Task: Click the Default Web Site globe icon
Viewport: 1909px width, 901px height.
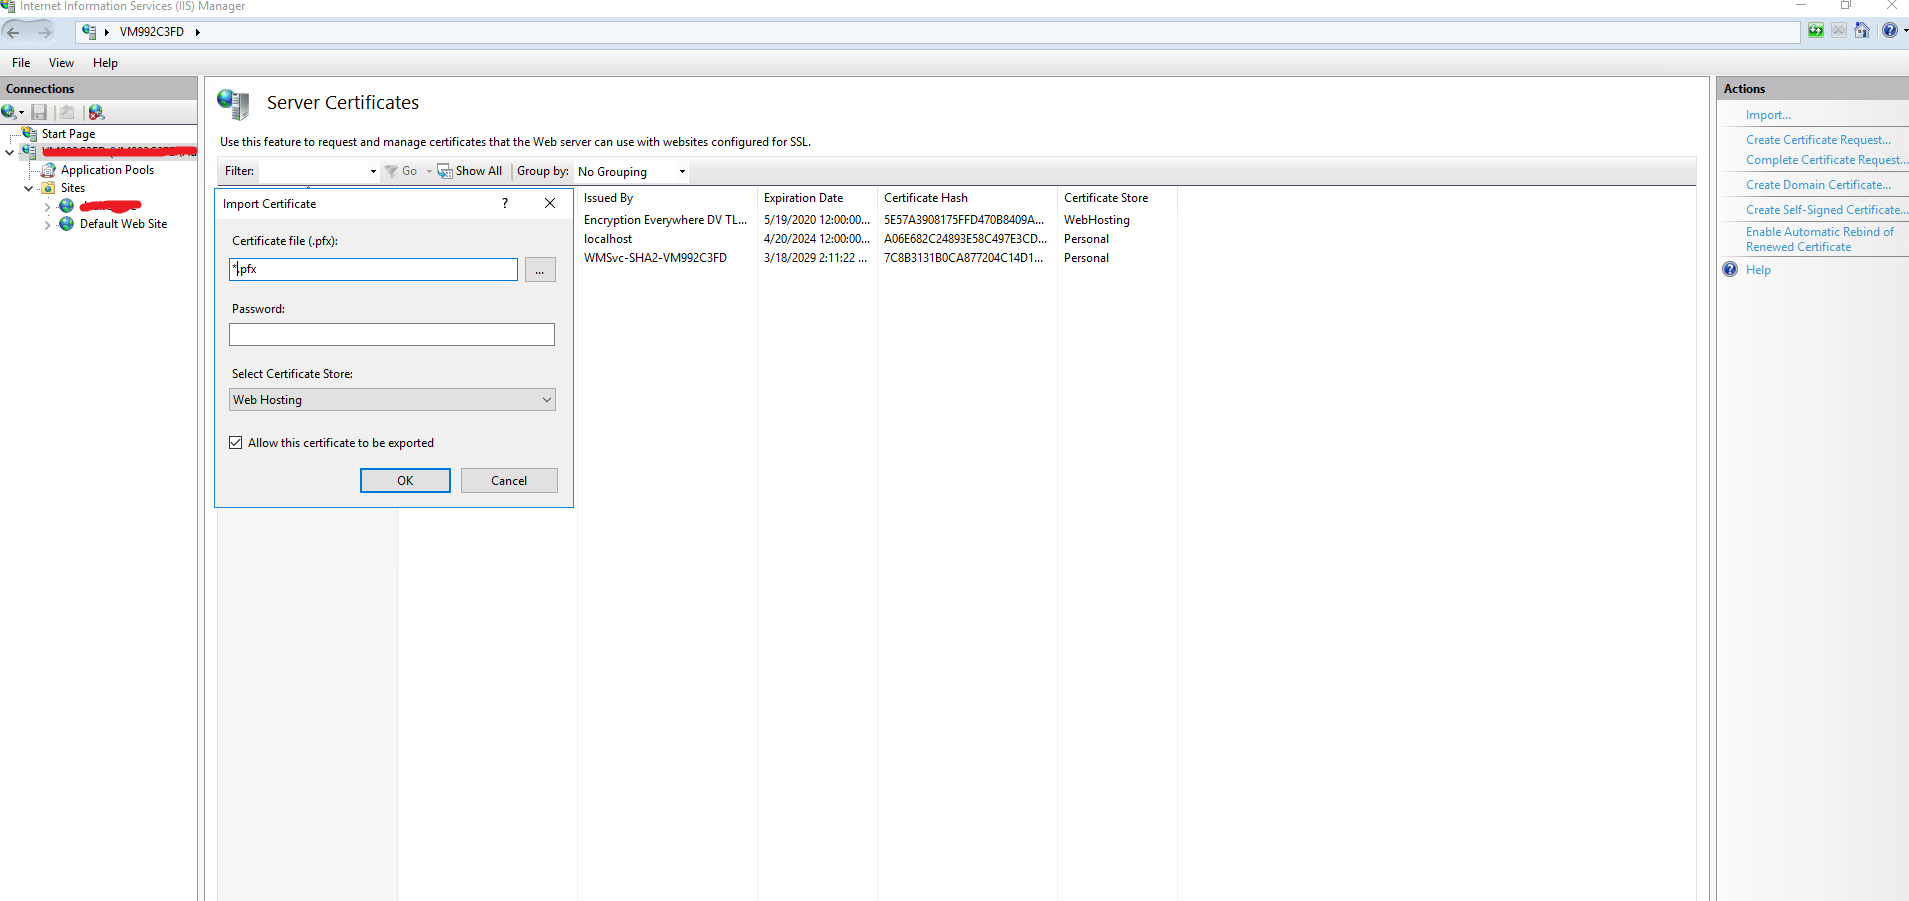Action: point(67,224)
